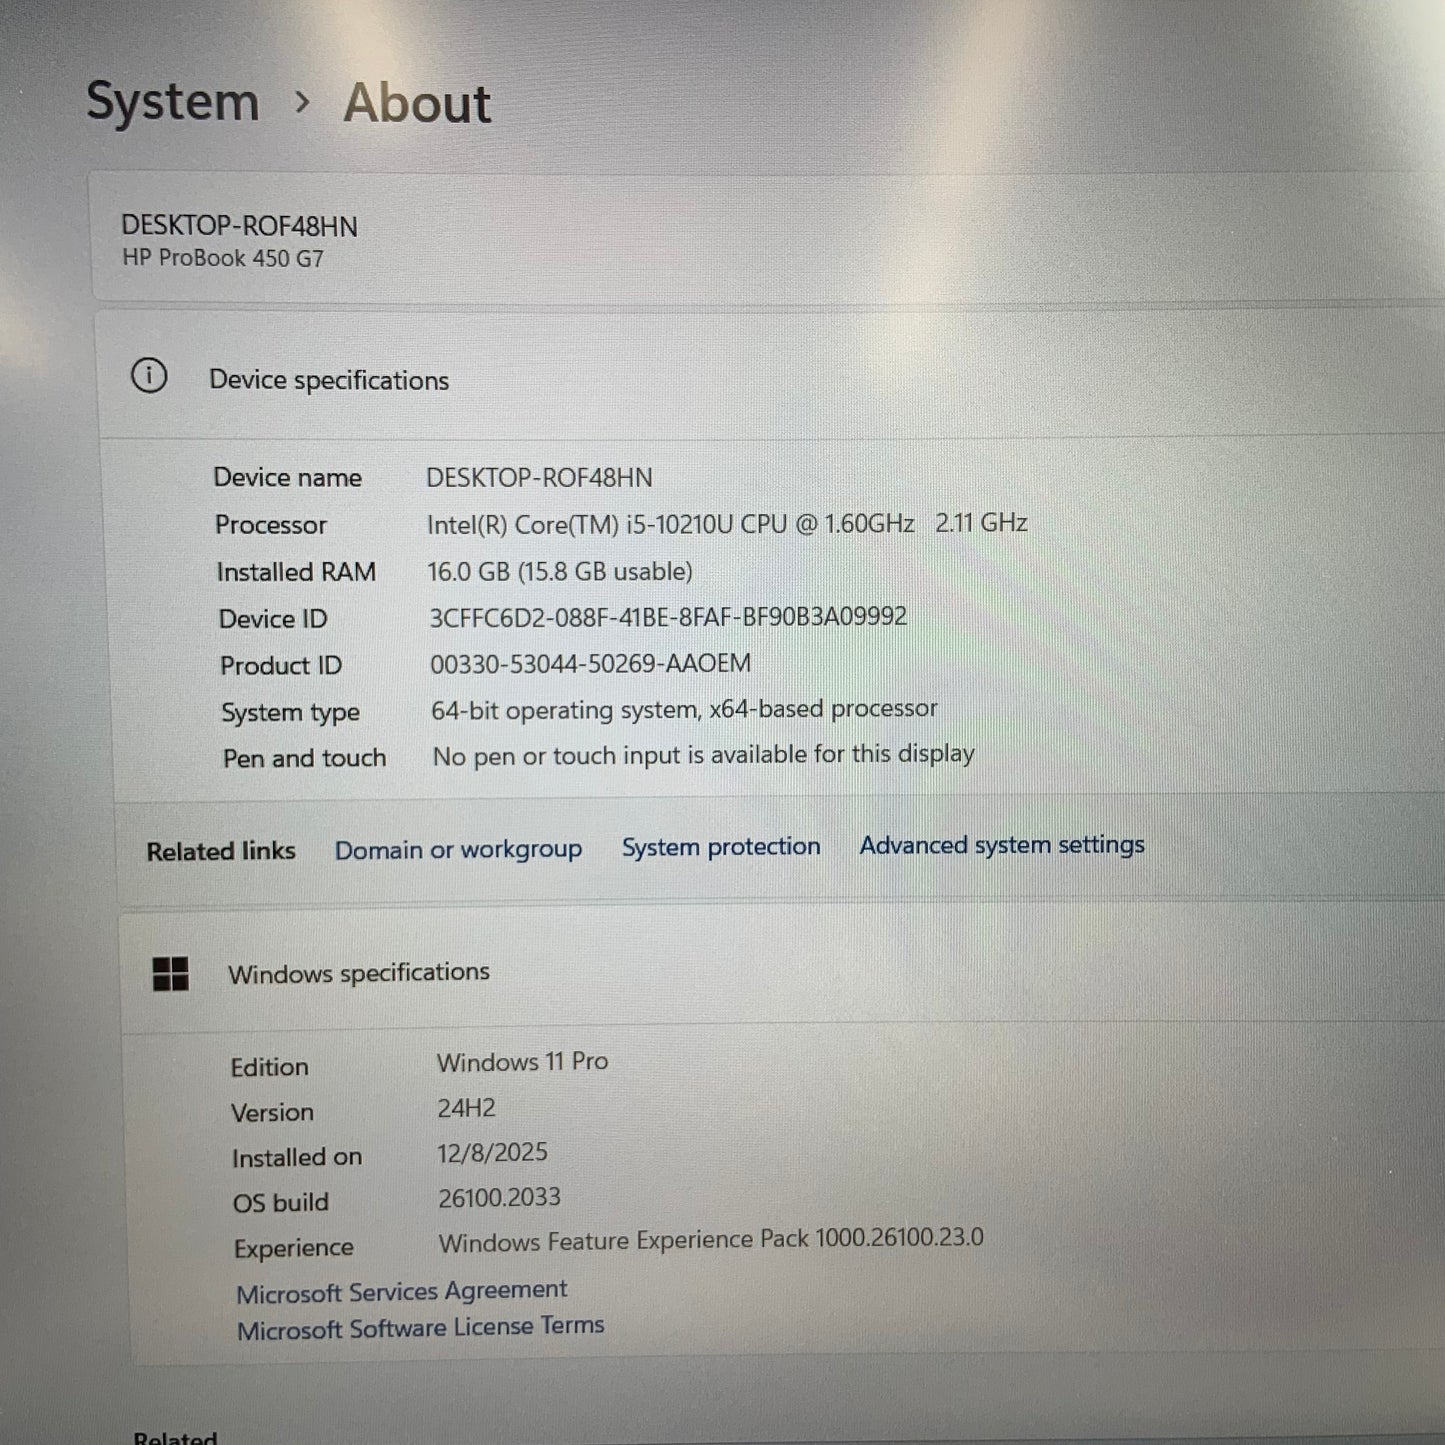1445x1445 pixels.
Task: Expand the Related section at the bottom
Action: pos(176,1437)
